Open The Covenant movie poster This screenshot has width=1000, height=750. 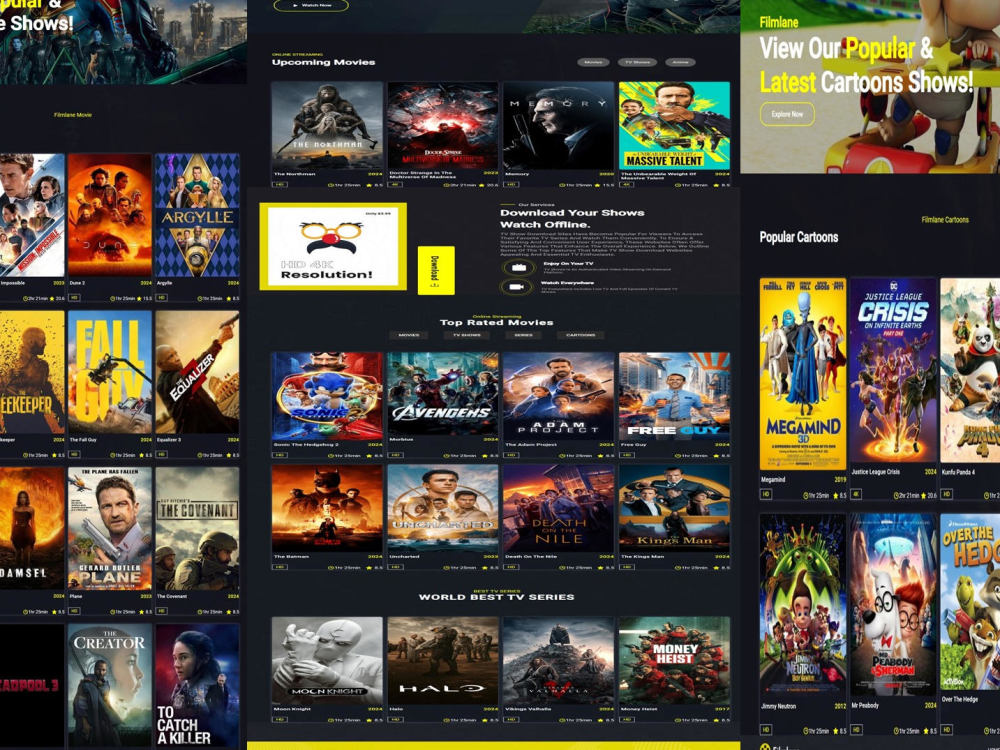(198, 529)
